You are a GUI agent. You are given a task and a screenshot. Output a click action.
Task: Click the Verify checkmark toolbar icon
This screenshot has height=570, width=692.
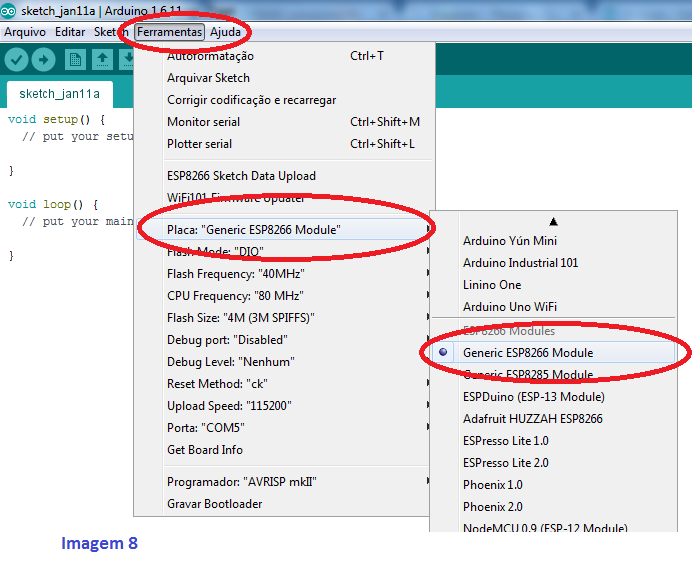(16, 59)
